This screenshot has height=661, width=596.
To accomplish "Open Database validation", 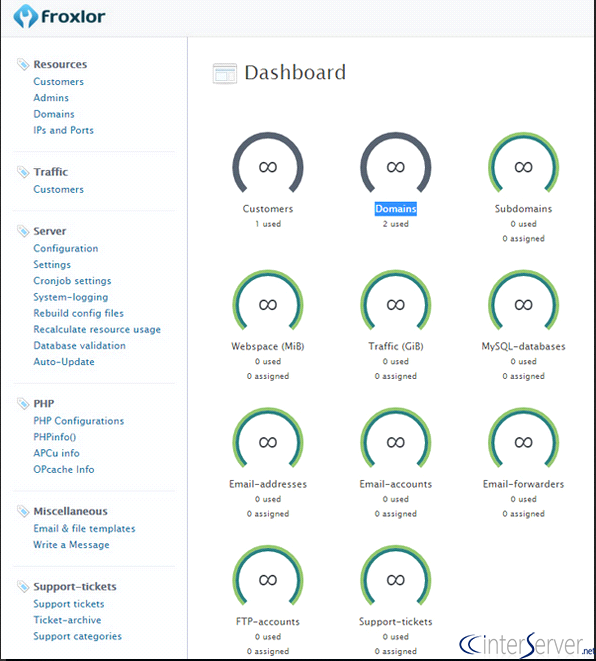I will pyautogui.click(x=80, y=345).
